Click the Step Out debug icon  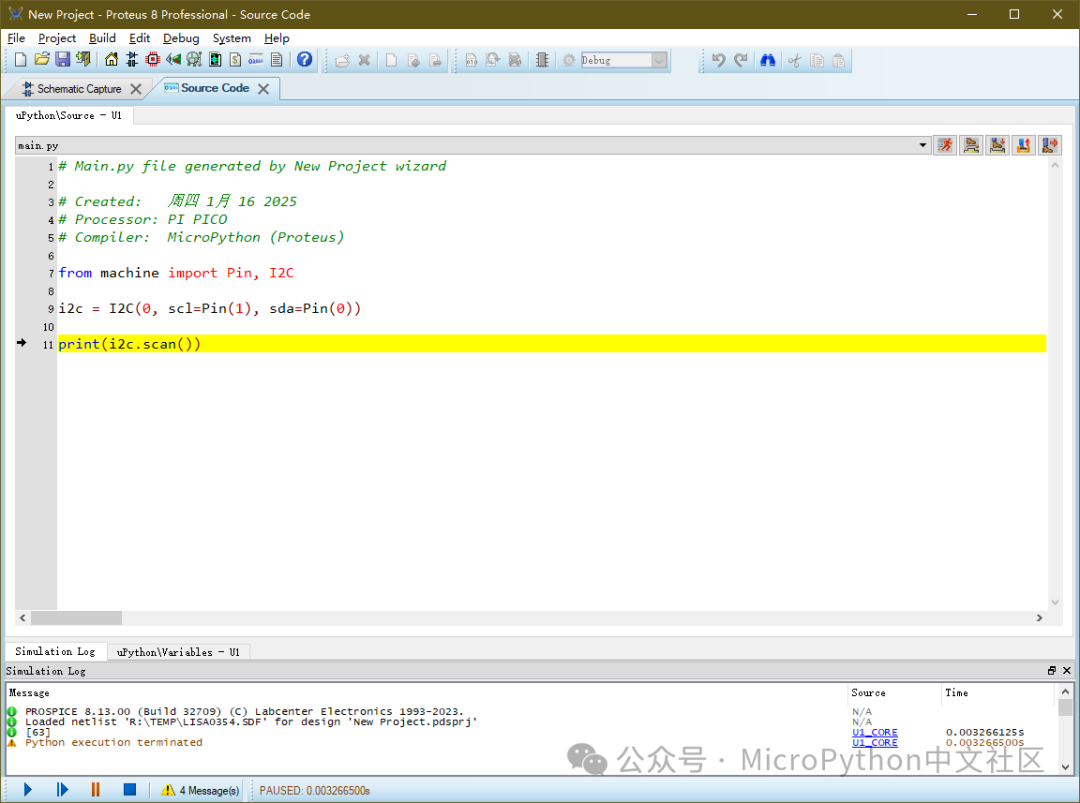point(1024,145)
